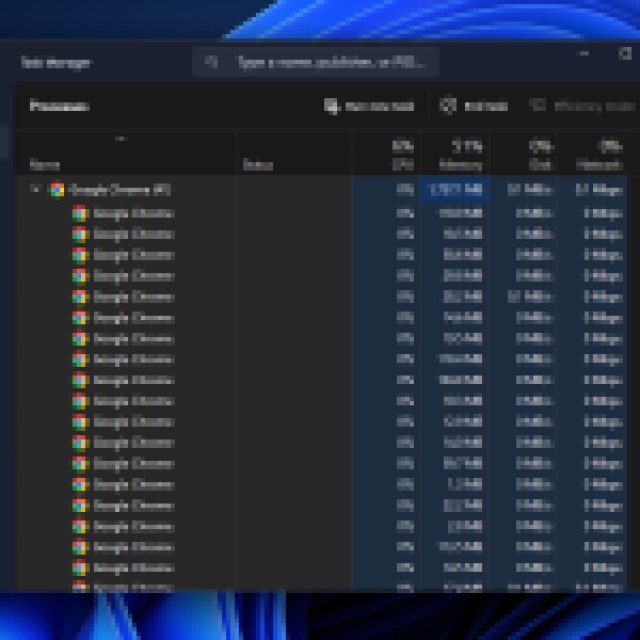Click the Status column header
The image size is (640, 640).
(258, 165)
